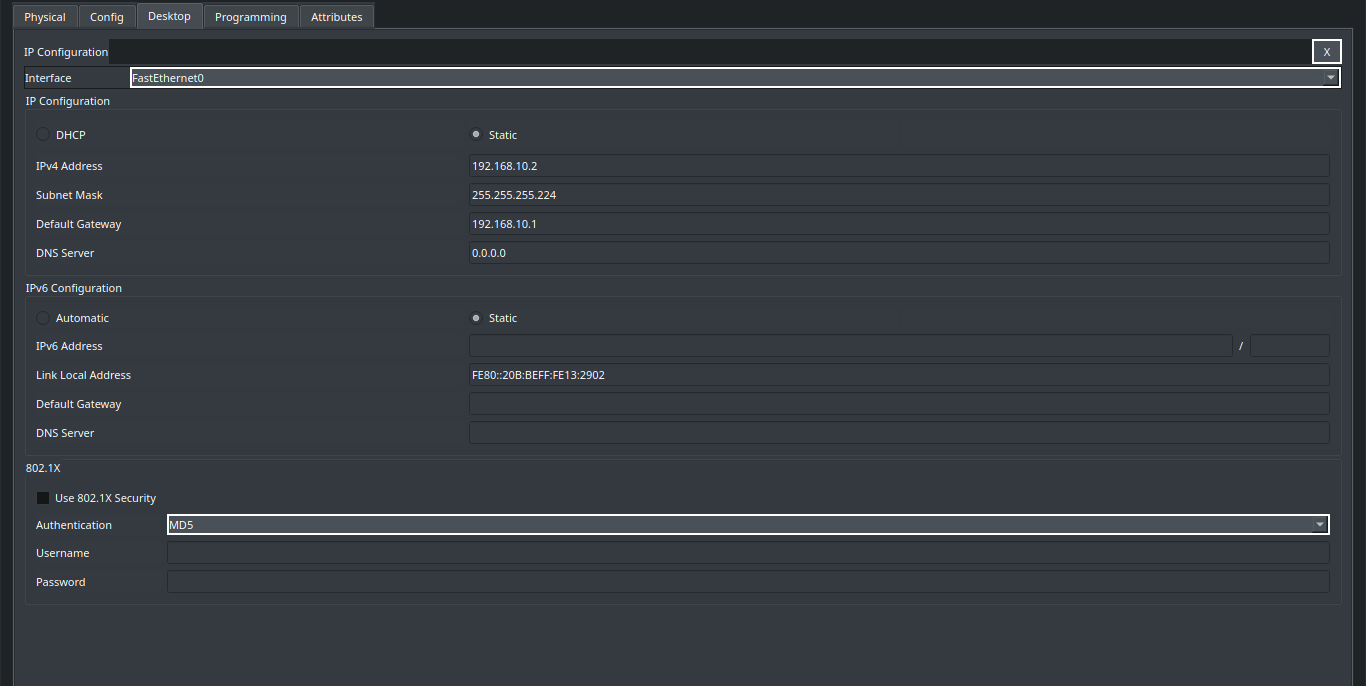The width and height of the screenshot is (1366, 686).
Task: Click the "Link Local Address" label text
Action: click(x=83, y=375)
